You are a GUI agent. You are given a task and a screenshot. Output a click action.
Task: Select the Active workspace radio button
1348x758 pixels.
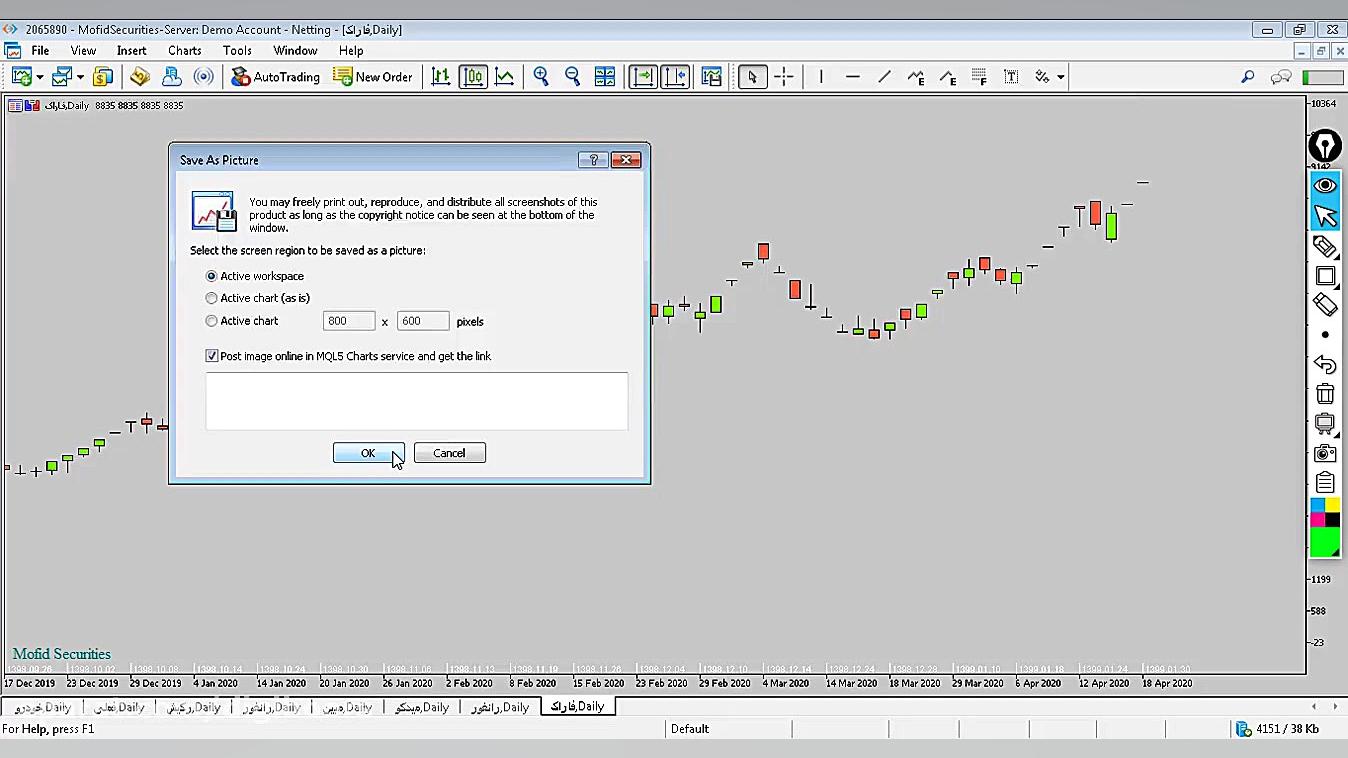click(x=211, y=276)
